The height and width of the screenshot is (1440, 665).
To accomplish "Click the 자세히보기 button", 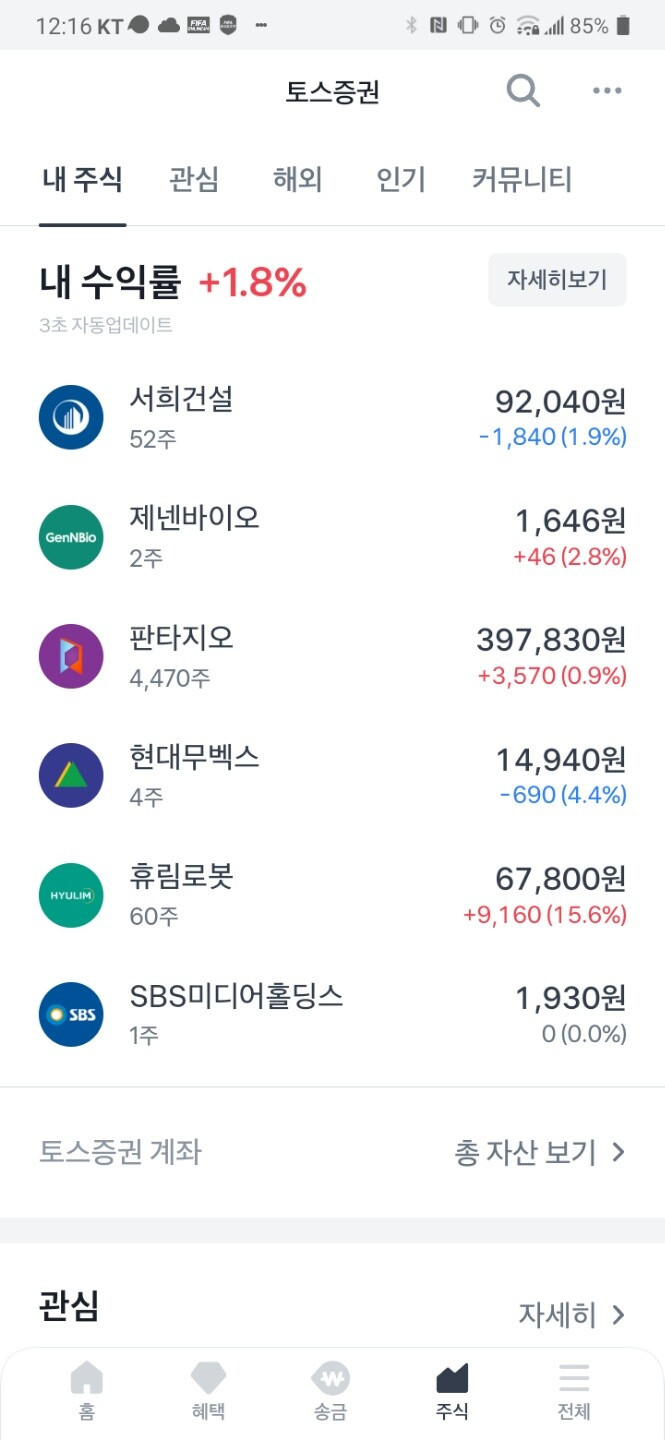I will click(x=557, y=280).
